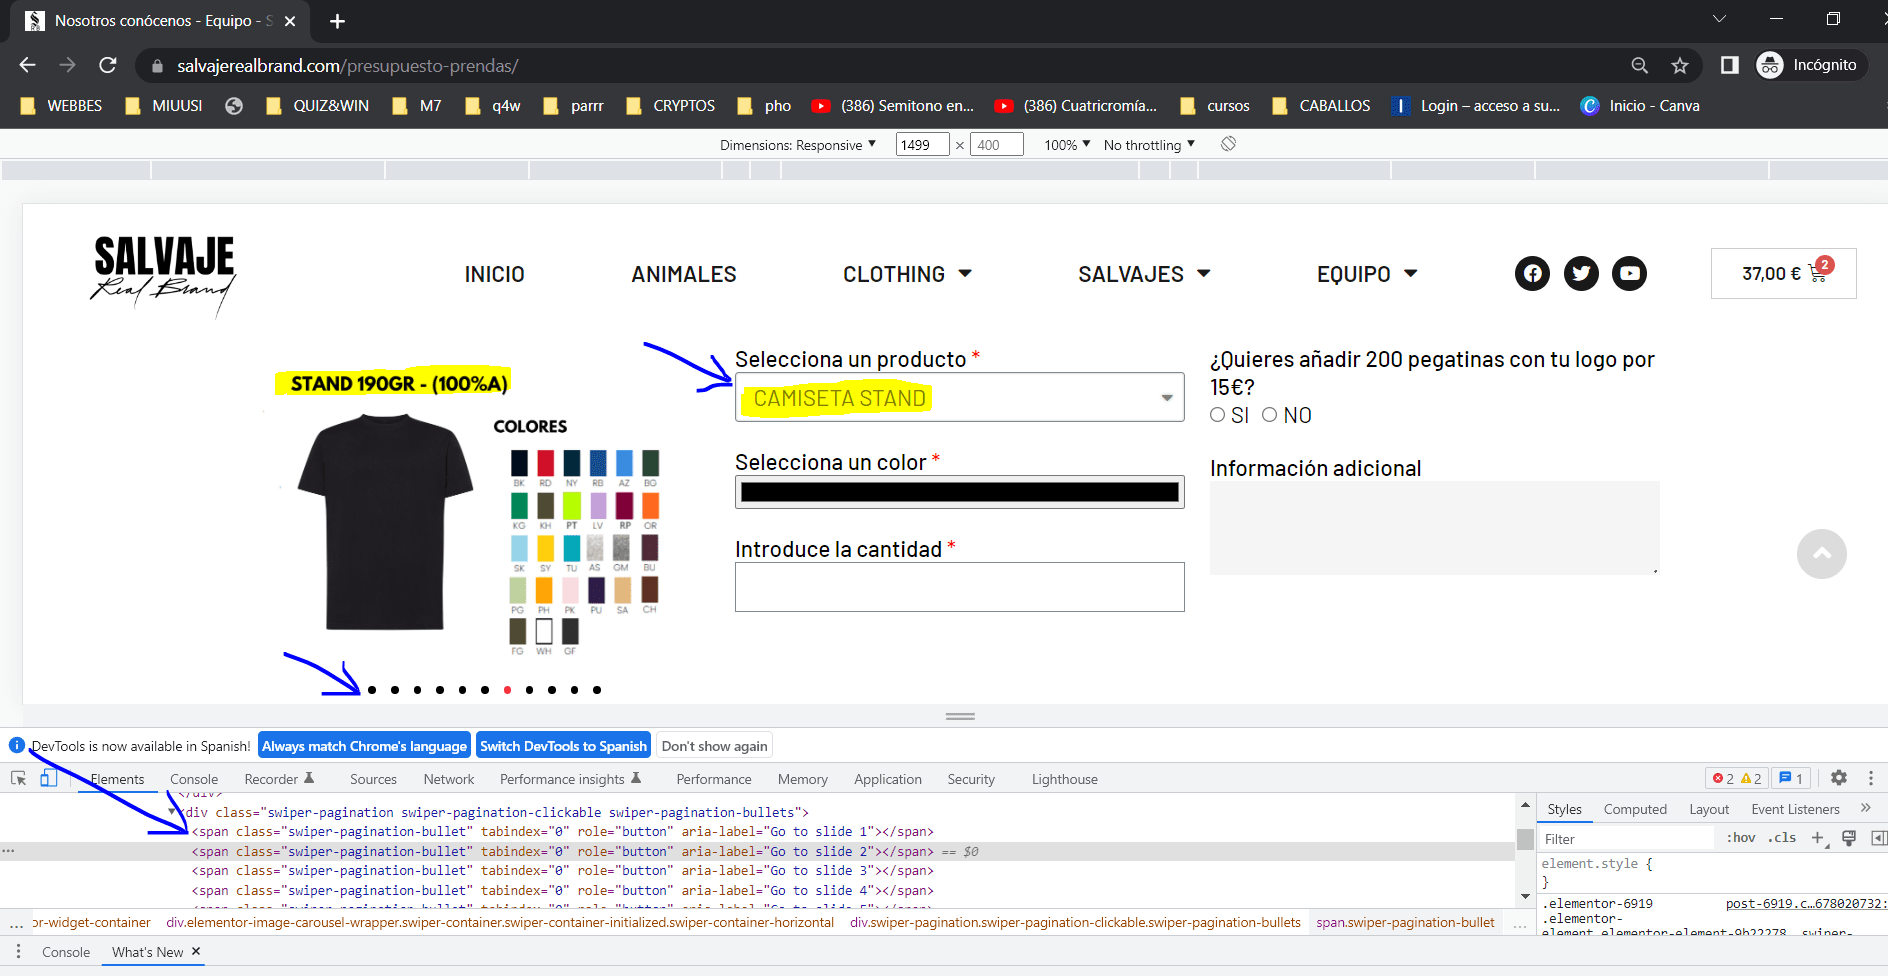Open the Dimensions Responsive dropdown
The image size is (1888, 976).
[x=798, y=145]
